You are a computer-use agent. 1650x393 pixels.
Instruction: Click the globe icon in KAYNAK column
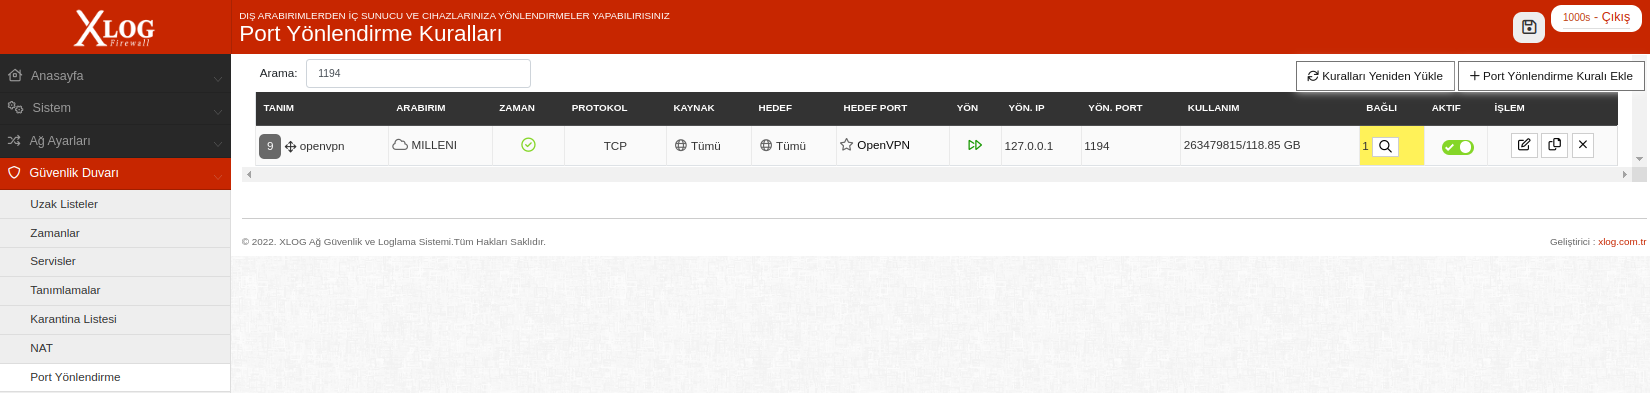tap(680, 145)
